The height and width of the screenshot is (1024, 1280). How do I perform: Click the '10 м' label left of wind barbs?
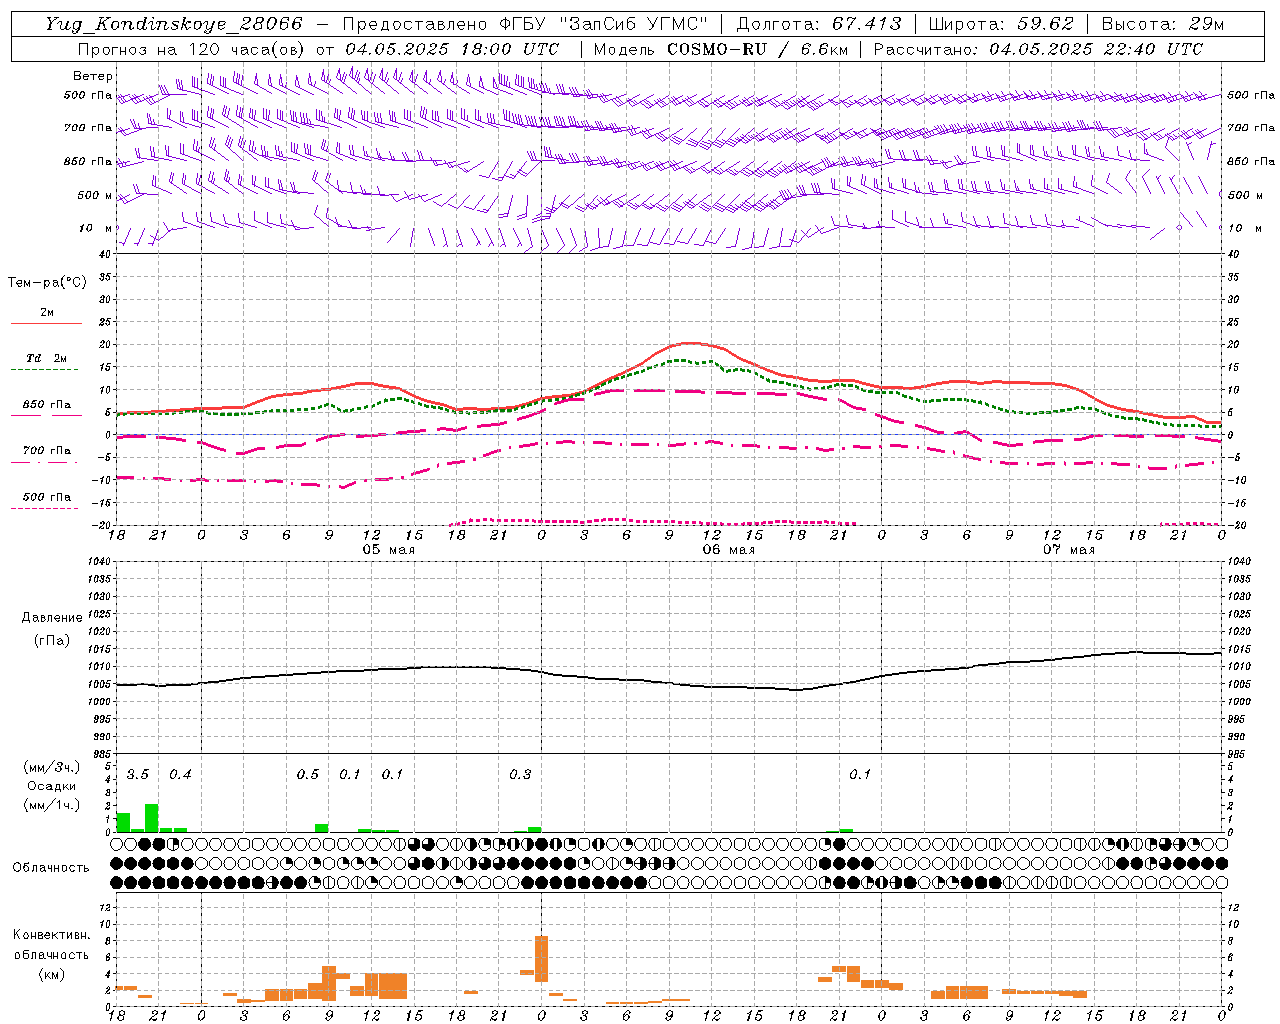pos(96,228)
